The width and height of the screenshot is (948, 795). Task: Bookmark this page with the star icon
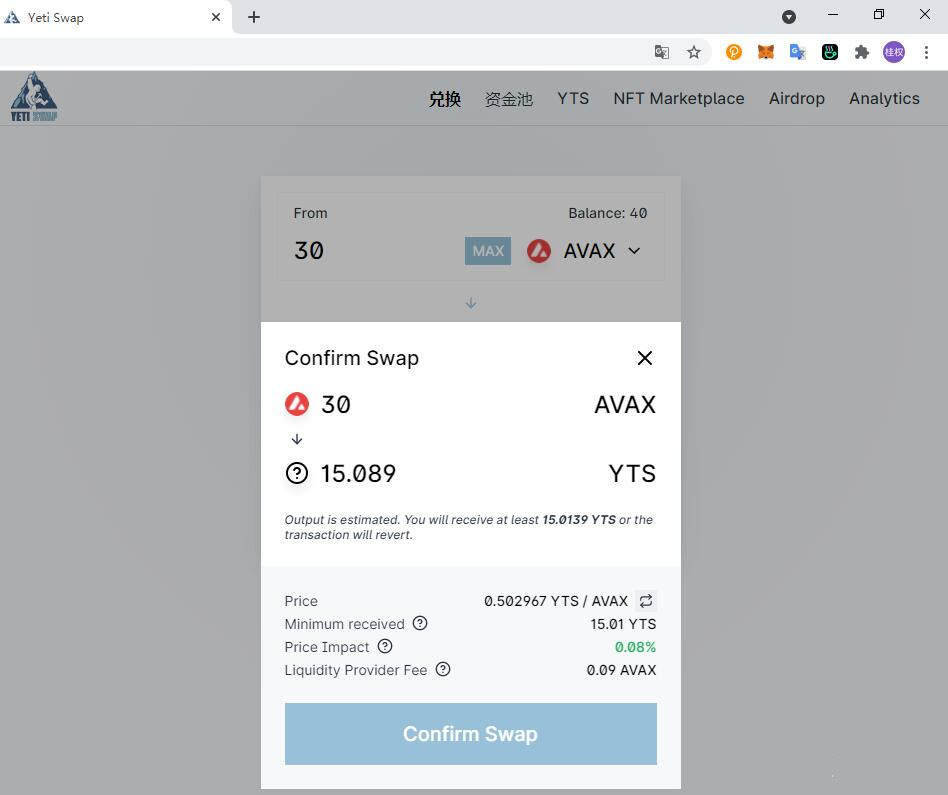pos(693,53)
